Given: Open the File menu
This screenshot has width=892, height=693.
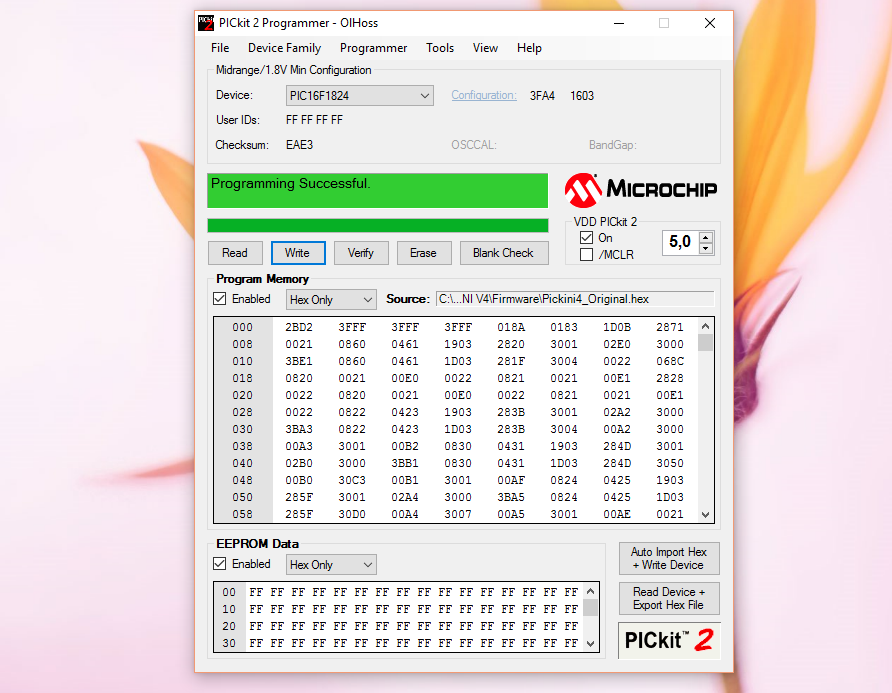Looking at the screenshot, I should [220, 48].
